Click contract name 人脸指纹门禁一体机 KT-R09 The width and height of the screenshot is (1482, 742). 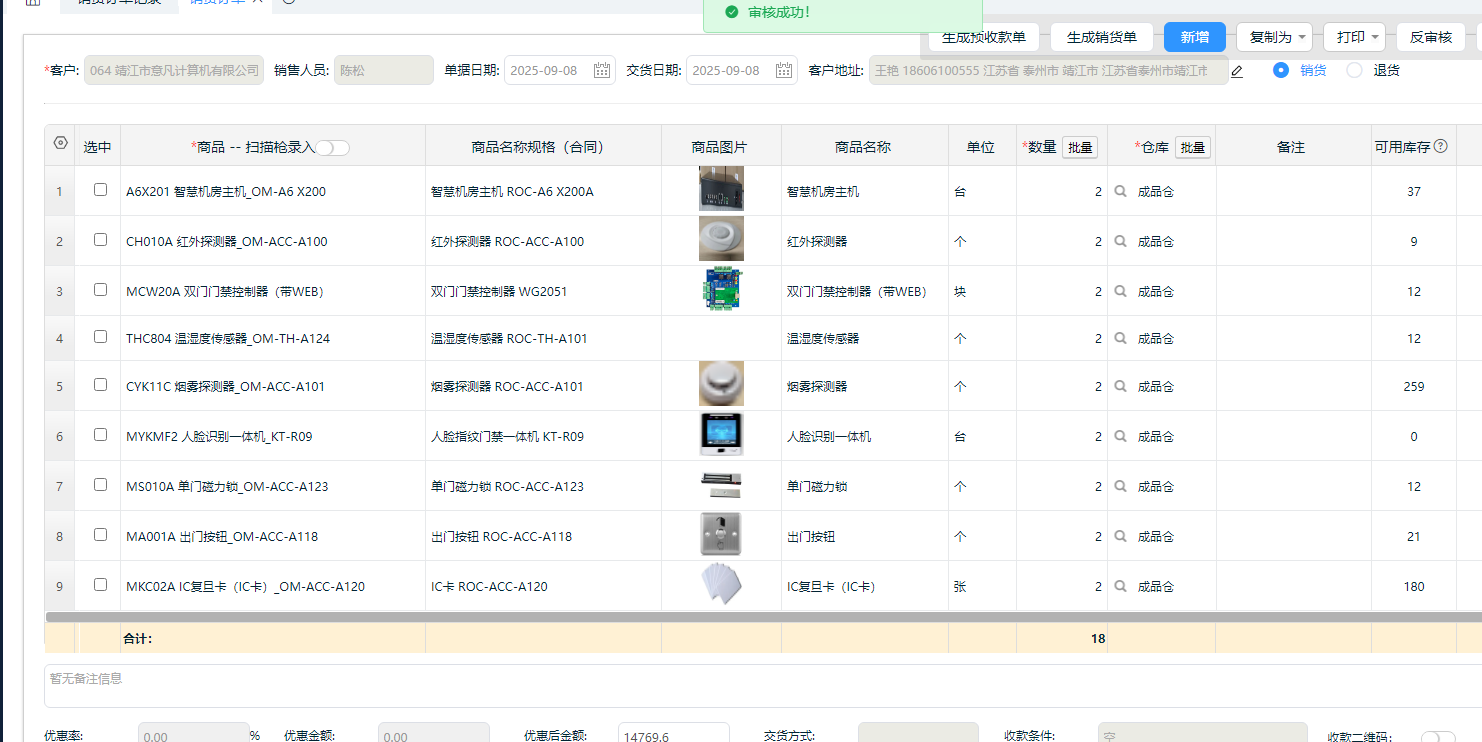point(507,436)
